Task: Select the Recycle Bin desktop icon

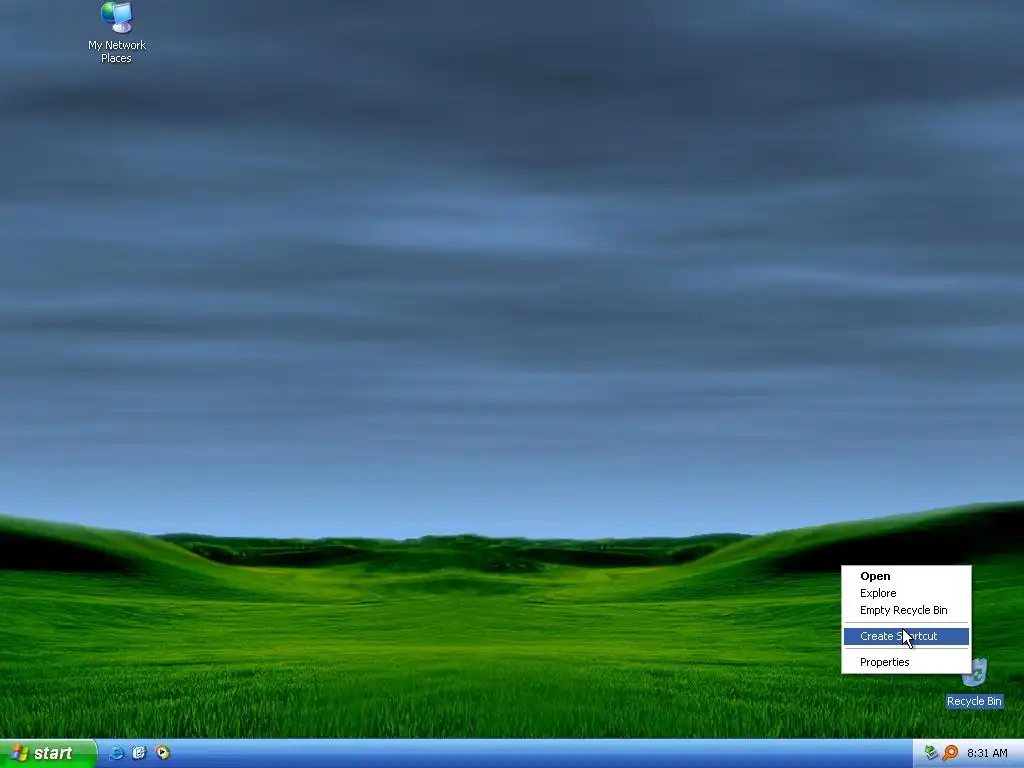Action: [x=975, y=673]
